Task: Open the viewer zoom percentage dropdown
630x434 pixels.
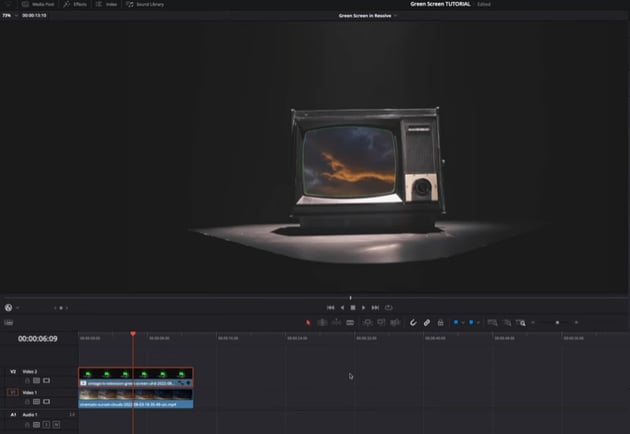Action: (x=10, y=15)
